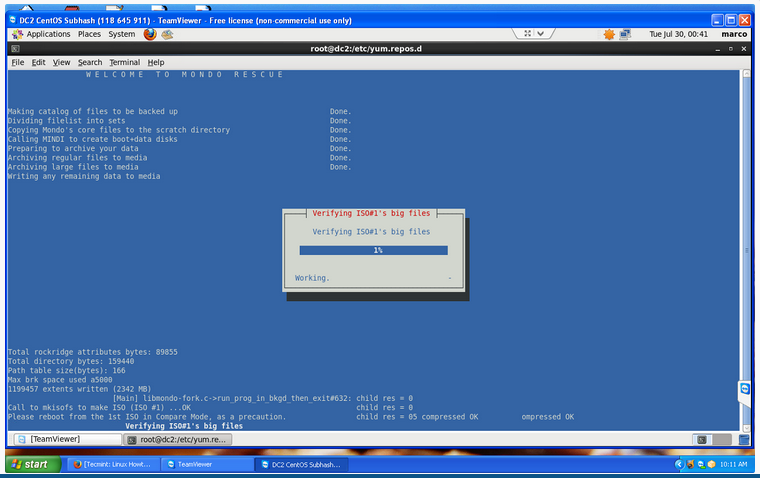The image size is (760, 478).
Task: Click the red dialog title 'Verifying ISO#1's big files'
Action: coord(371,213)
